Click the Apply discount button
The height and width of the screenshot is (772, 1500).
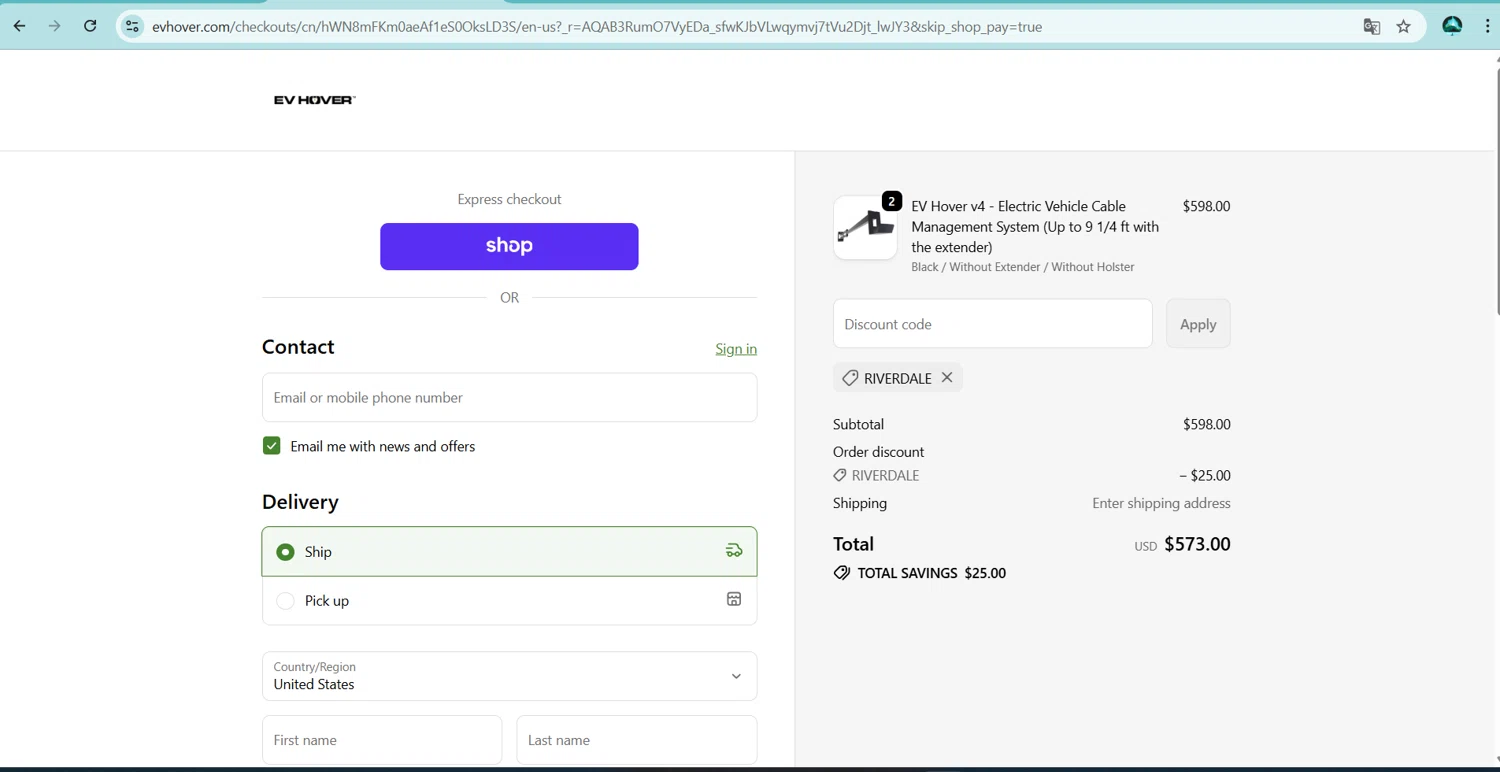[1198, 324]
